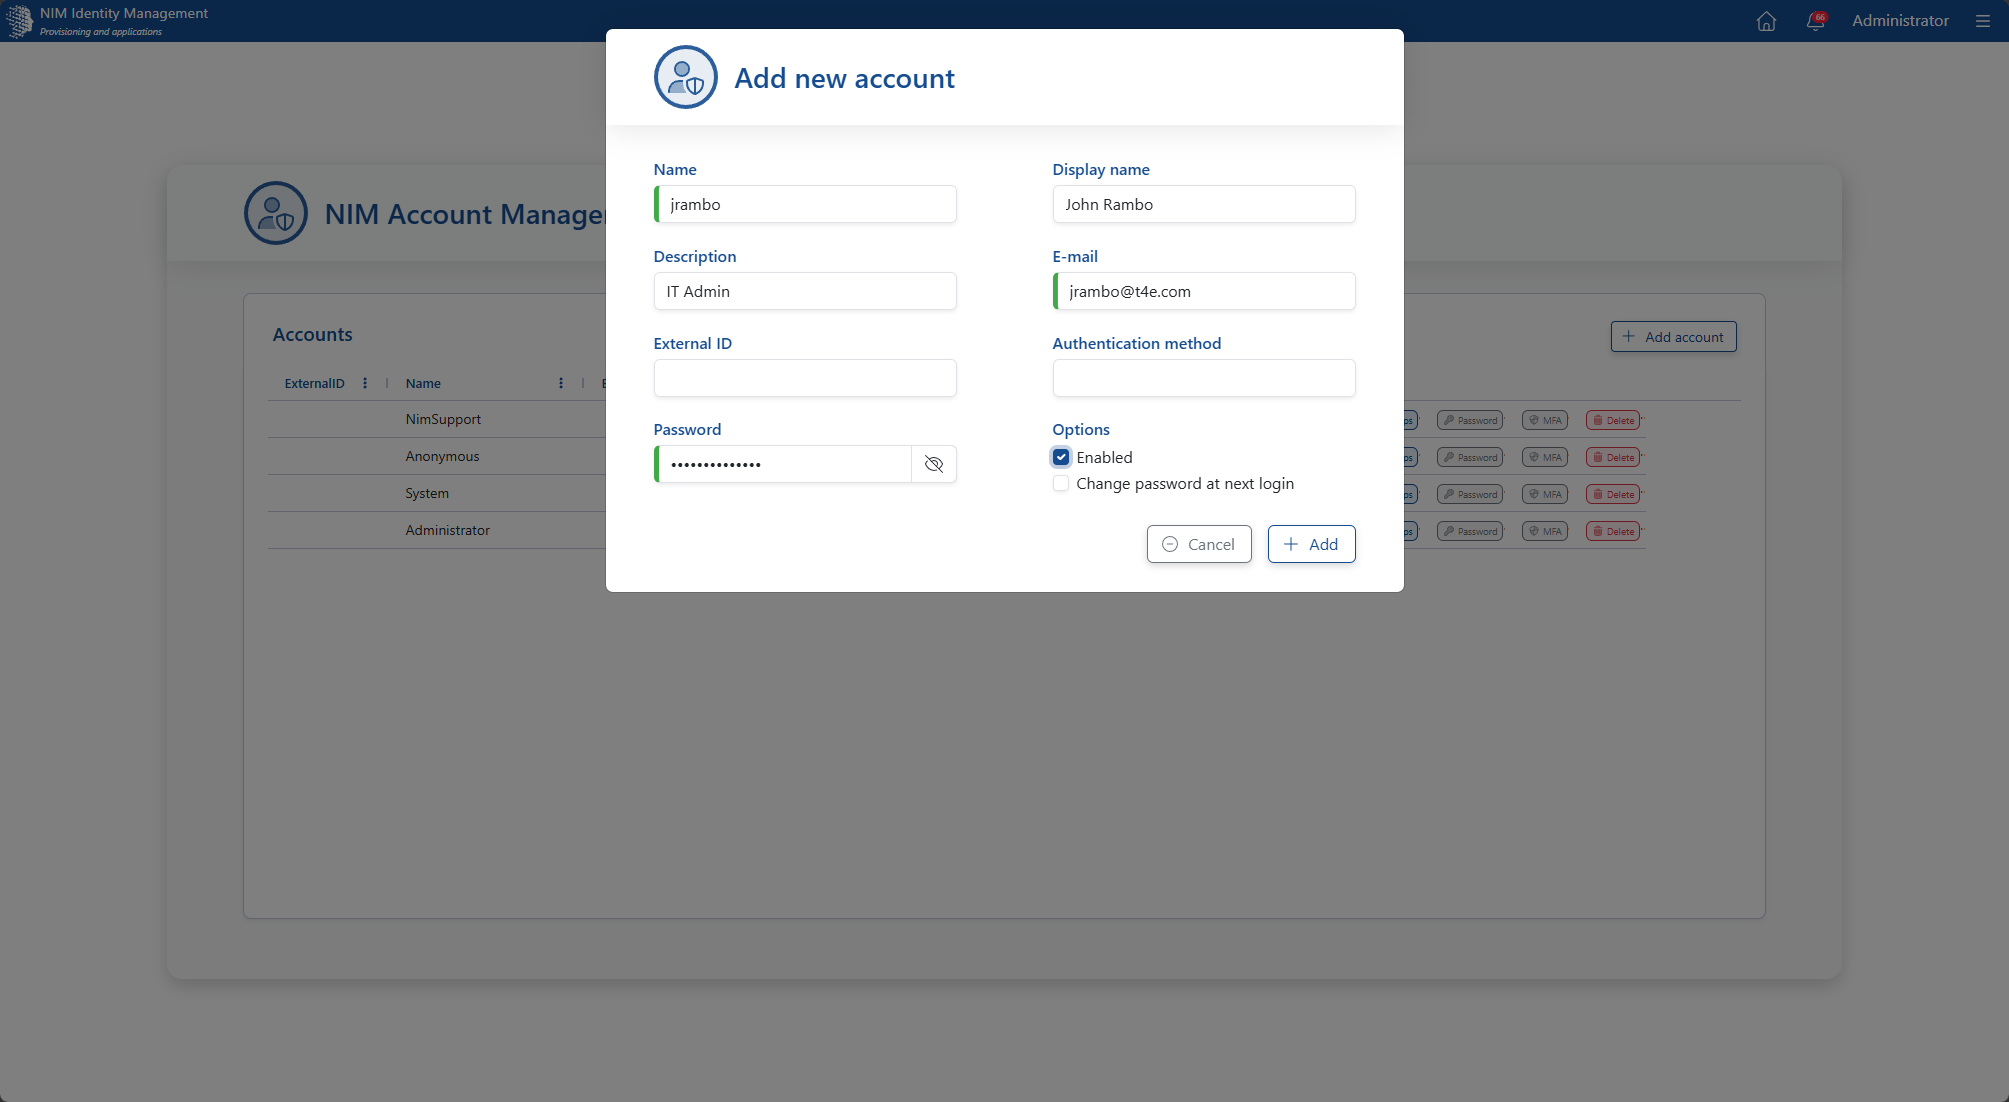The image size is (2009, 1102).
Task: Click the NIM Account Manager page icon
Action: (275, 213)
